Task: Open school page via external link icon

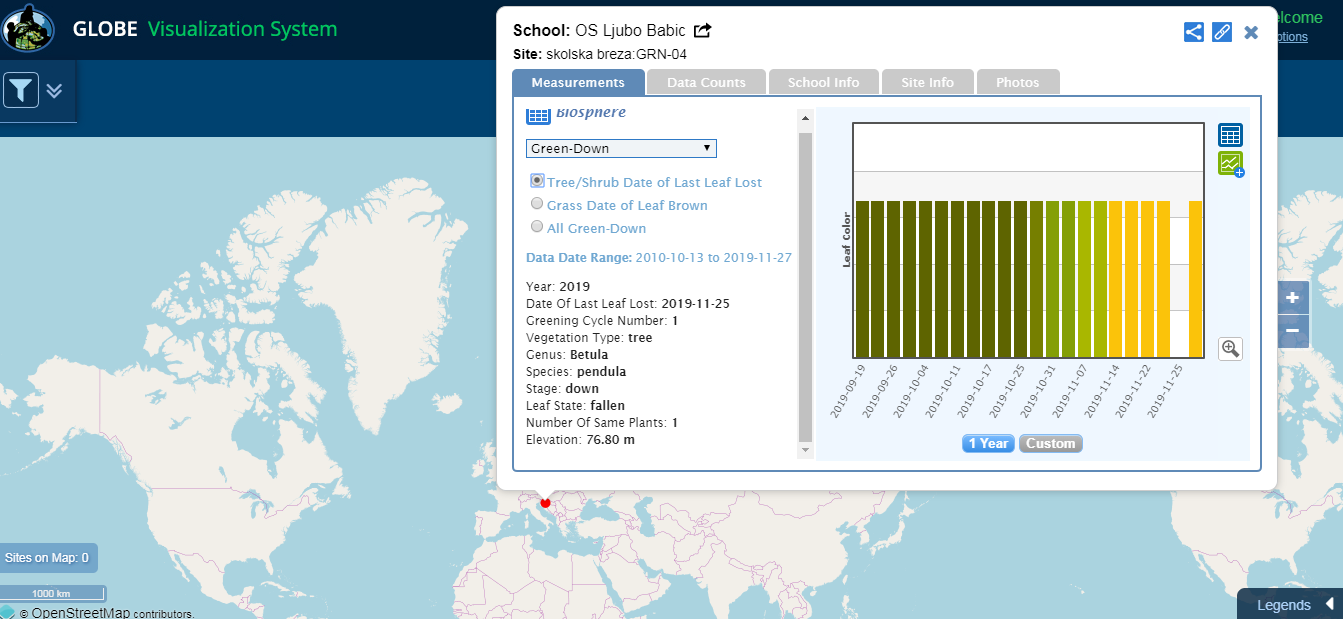Action: [x=703, y=31]
